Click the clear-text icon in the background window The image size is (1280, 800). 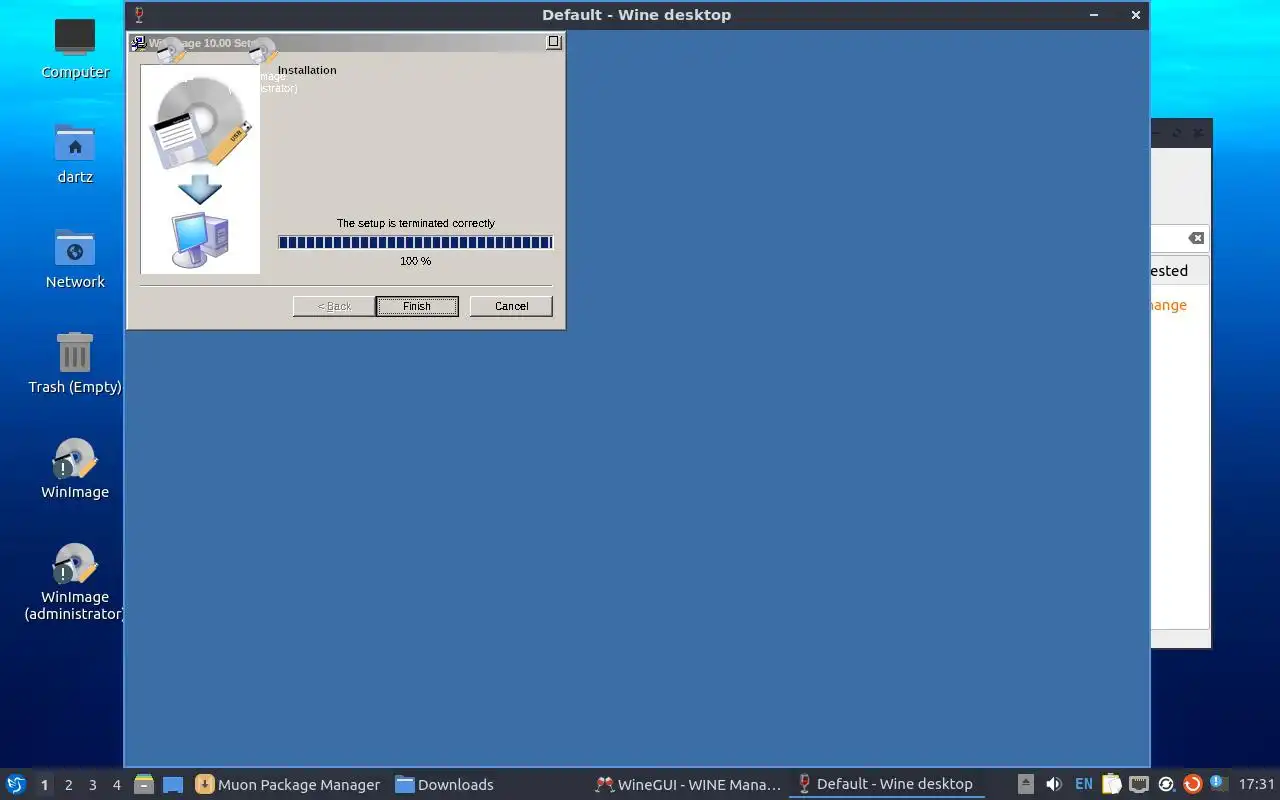[x=1196, y=238]
